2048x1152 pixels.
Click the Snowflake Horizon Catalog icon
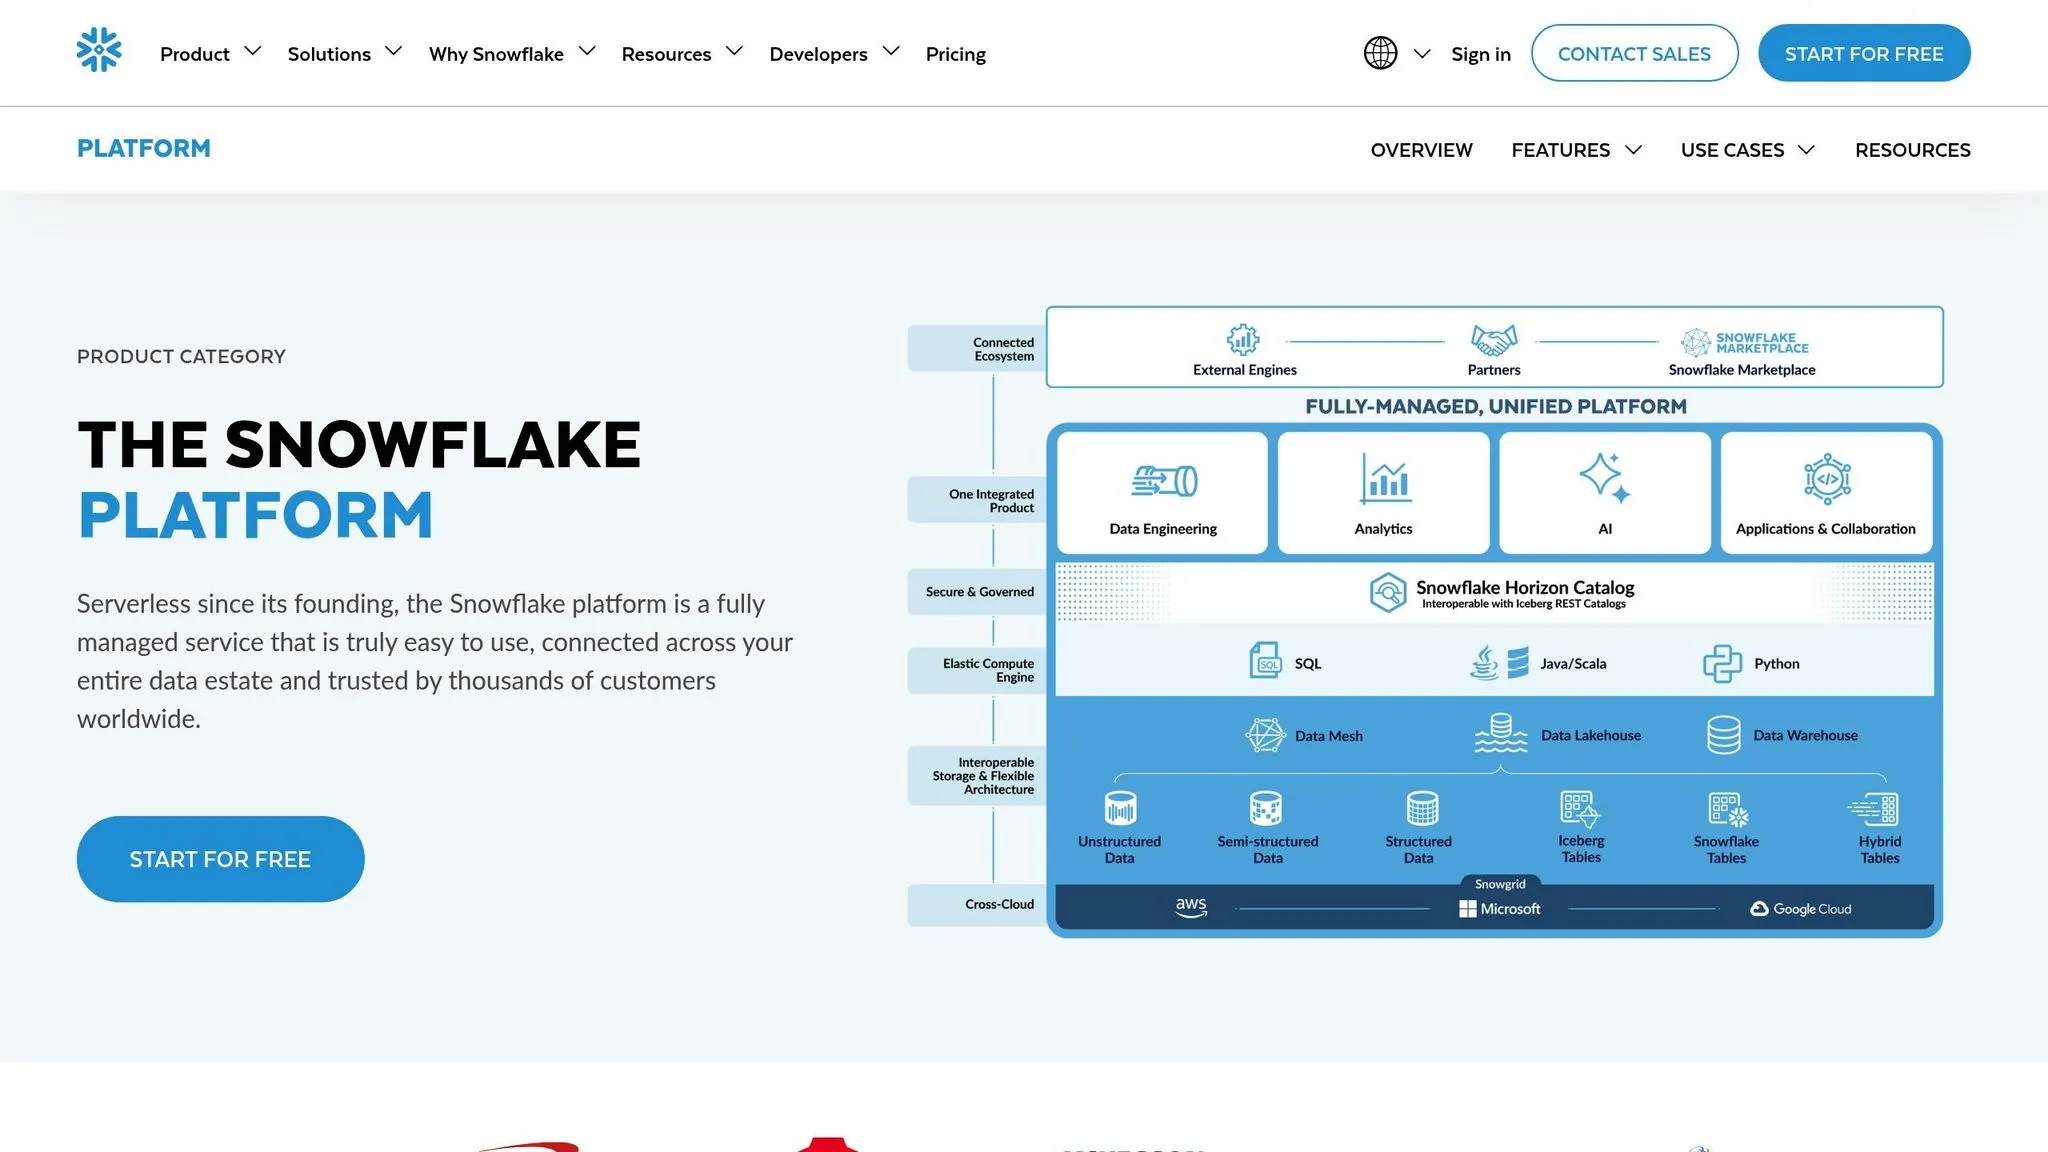[1388, 592]
